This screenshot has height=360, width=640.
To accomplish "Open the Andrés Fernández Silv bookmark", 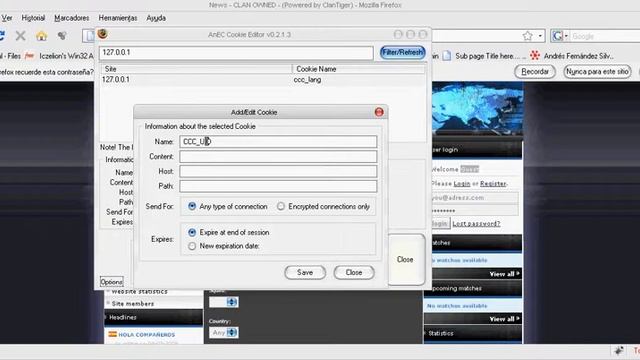I will [x=572, y=56].
